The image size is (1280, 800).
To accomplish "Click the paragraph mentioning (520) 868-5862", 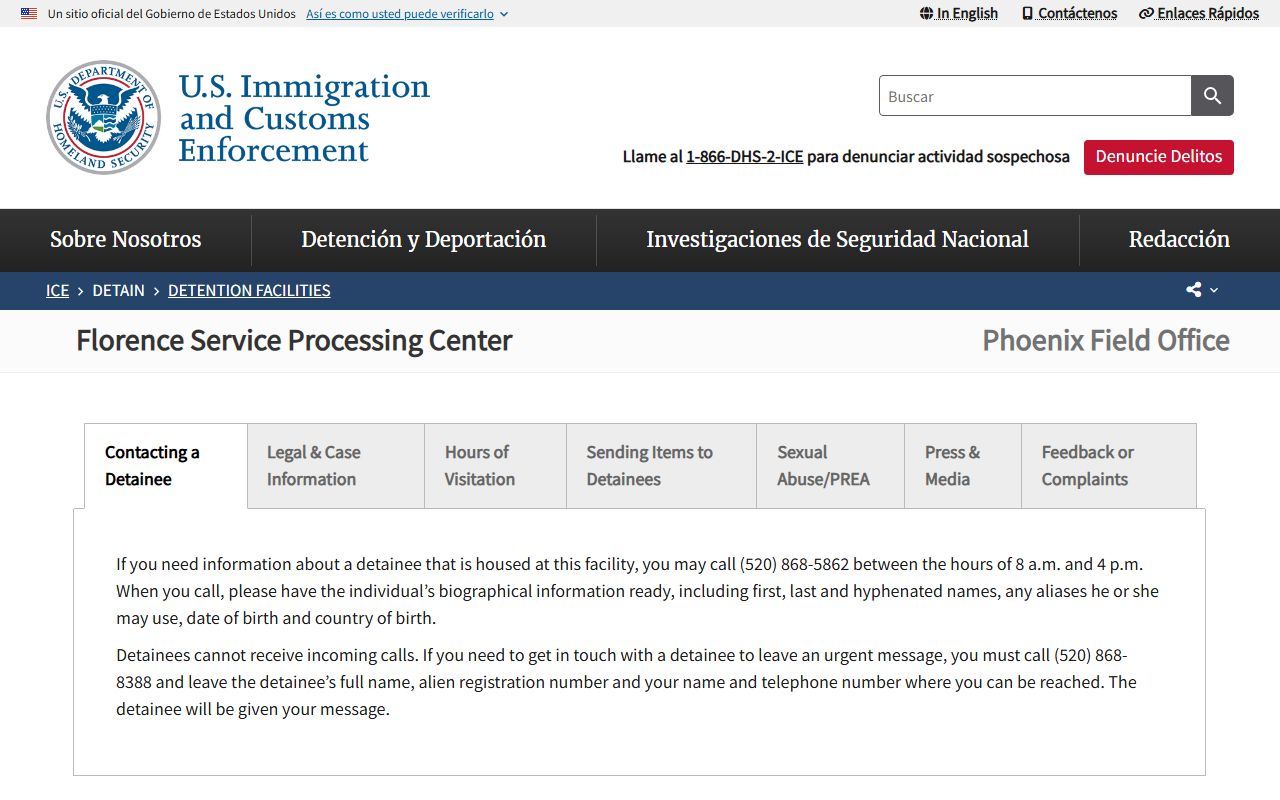I will click(637, 591).
